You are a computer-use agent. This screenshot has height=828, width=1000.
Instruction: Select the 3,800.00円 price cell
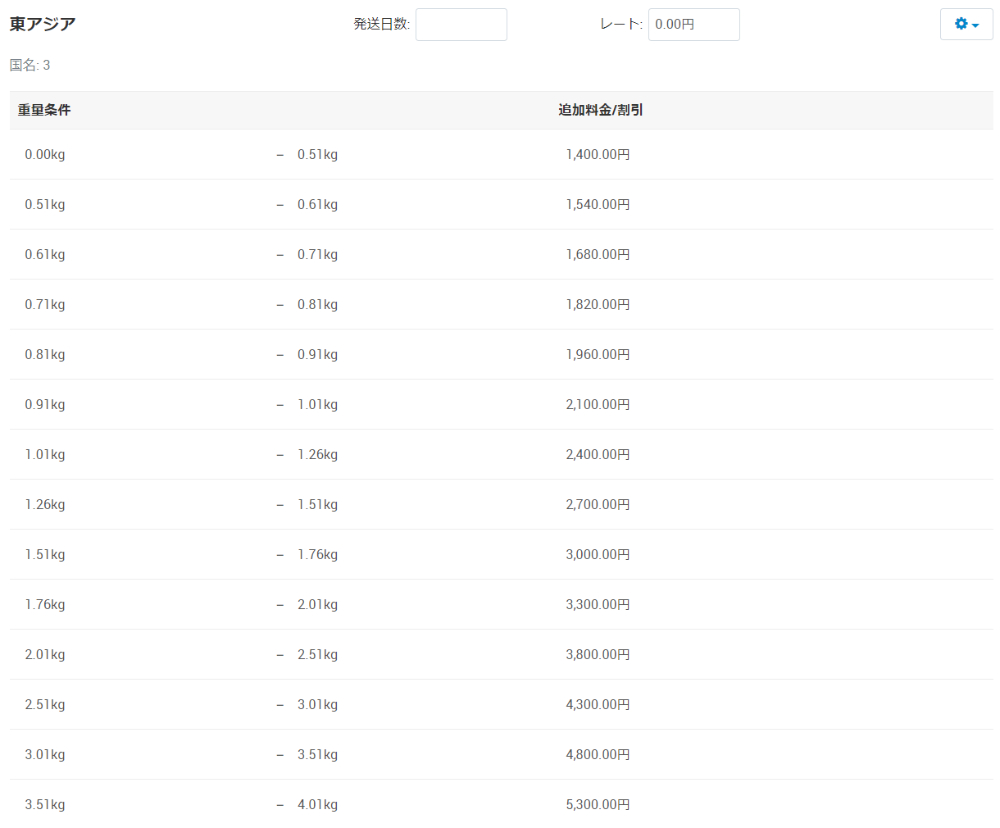(x=598, y=654)
